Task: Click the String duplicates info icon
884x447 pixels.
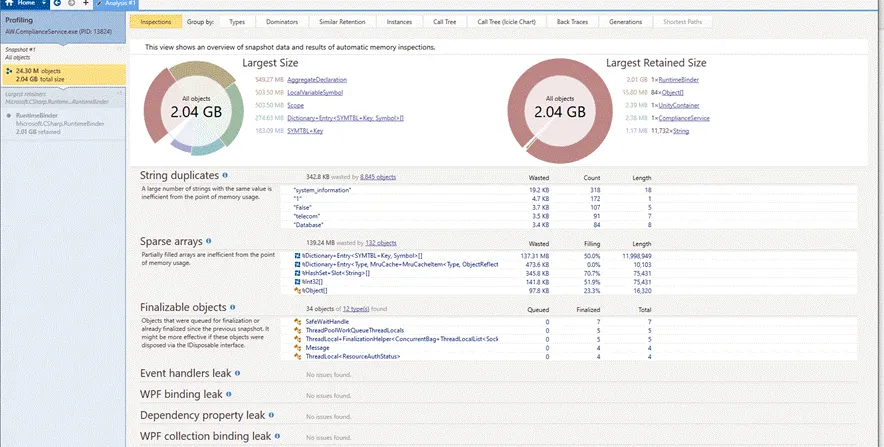Action: tap(225, 175)
